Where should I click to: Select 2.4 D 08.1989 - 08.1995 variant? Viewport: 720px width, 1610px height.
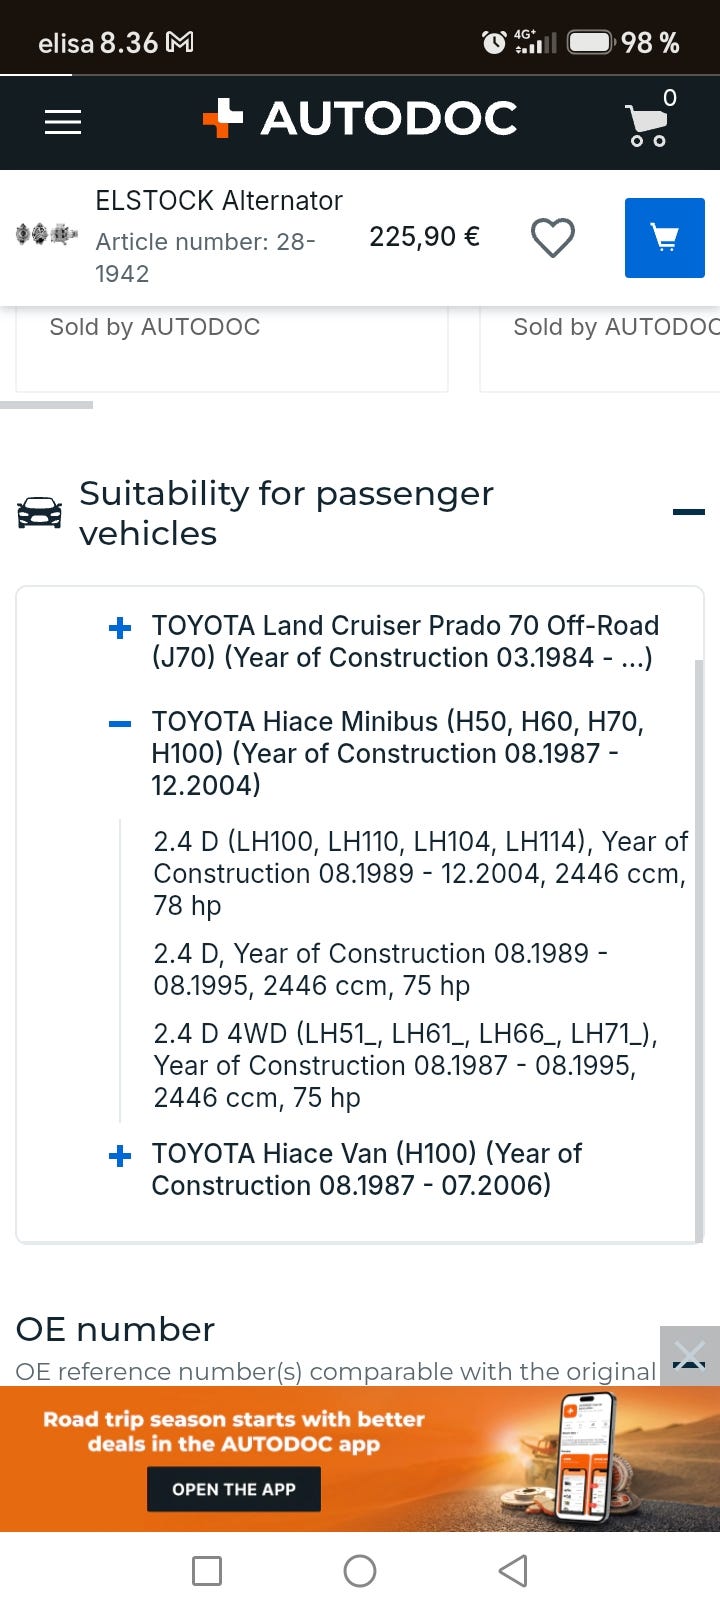point(380,969)
